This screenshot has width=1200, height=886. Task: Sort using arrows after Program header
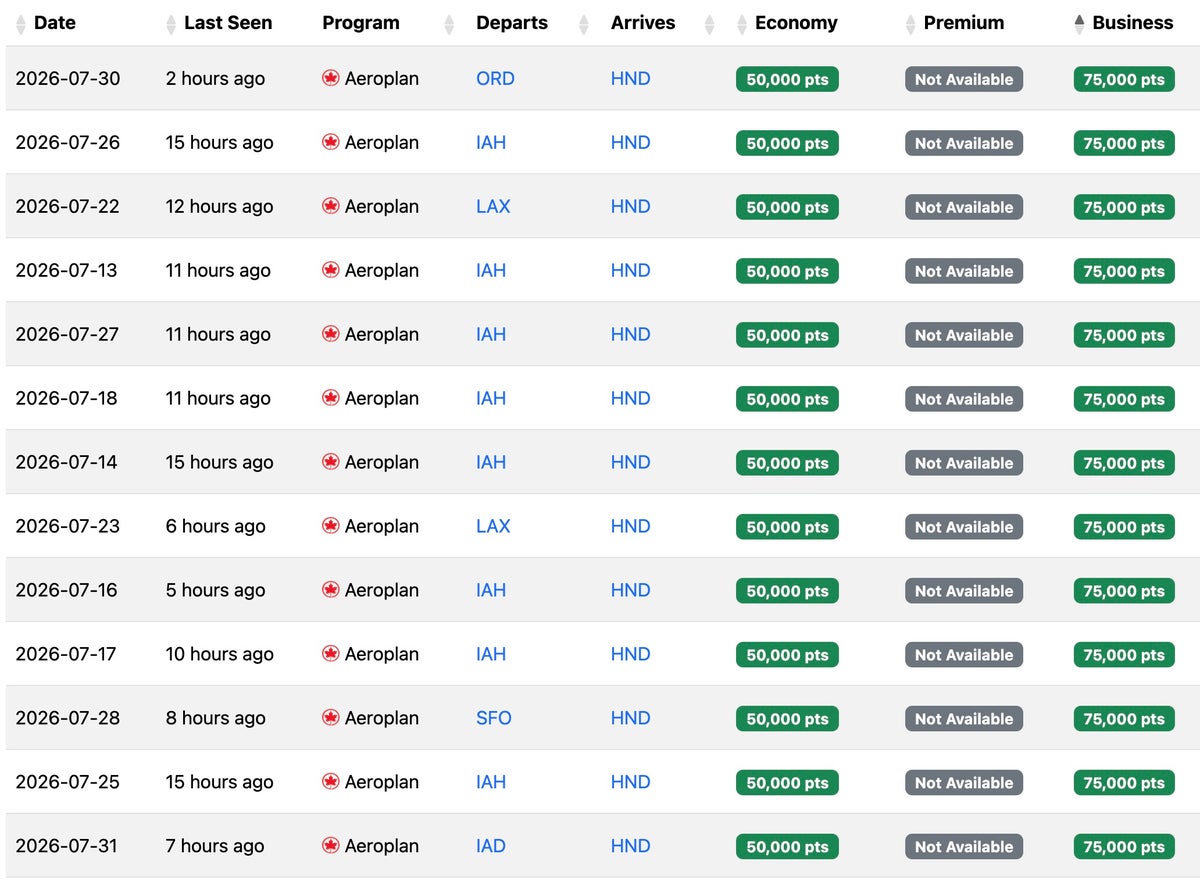point(449,24)
